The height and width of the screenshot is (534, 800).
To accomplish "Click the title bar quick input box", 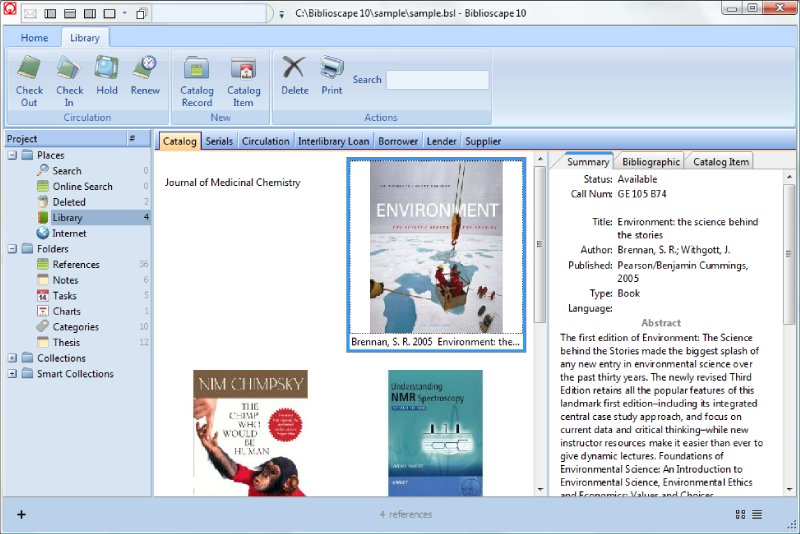I will point(209,13).
